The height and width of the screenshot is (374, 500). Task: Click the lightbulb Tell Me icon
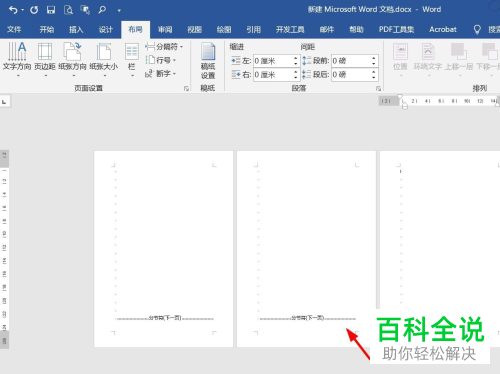[x=477, y=30]
